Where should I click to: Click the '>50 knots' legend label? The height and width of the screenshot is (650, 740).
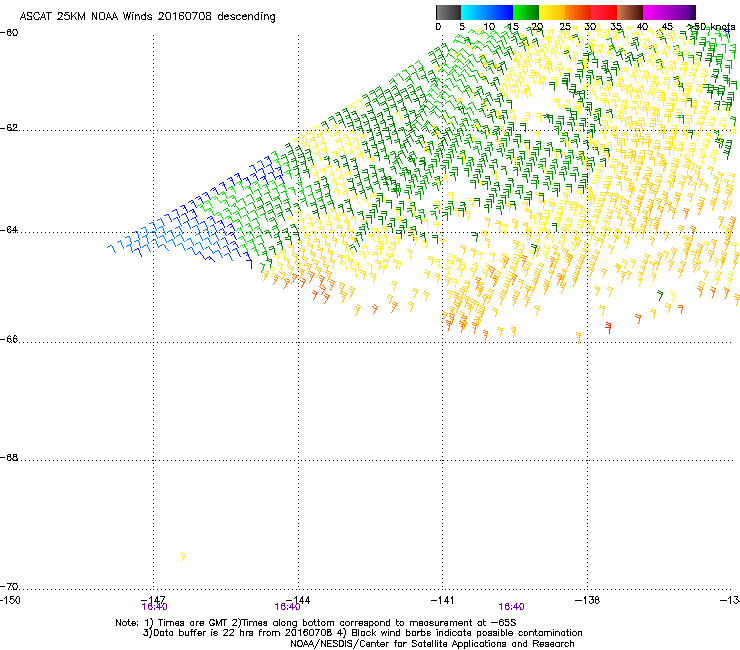[712, 27]
